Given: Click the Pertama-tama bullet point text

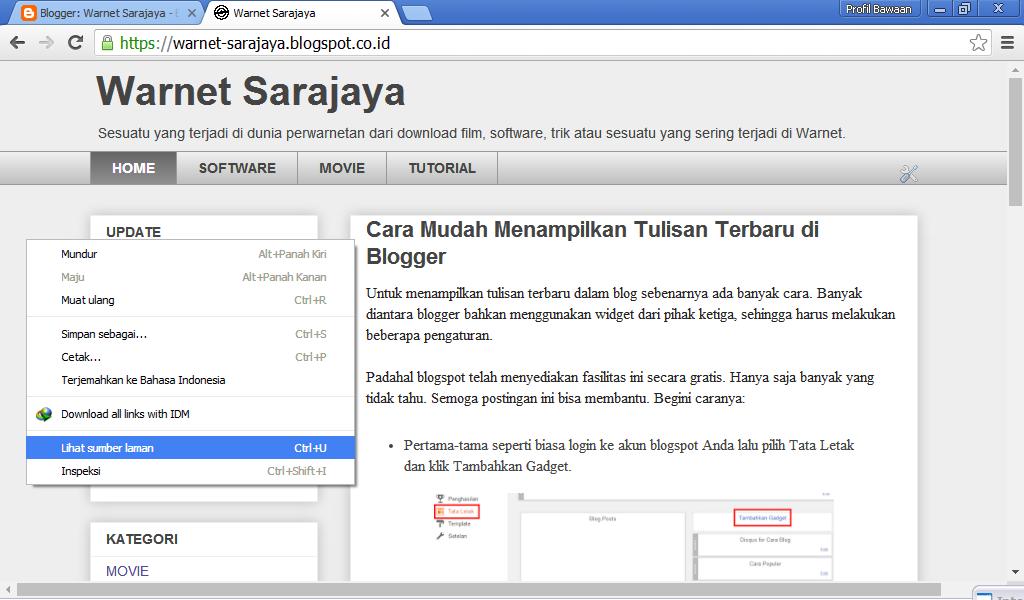Looking at the screenshot, I should pos(629,456).
